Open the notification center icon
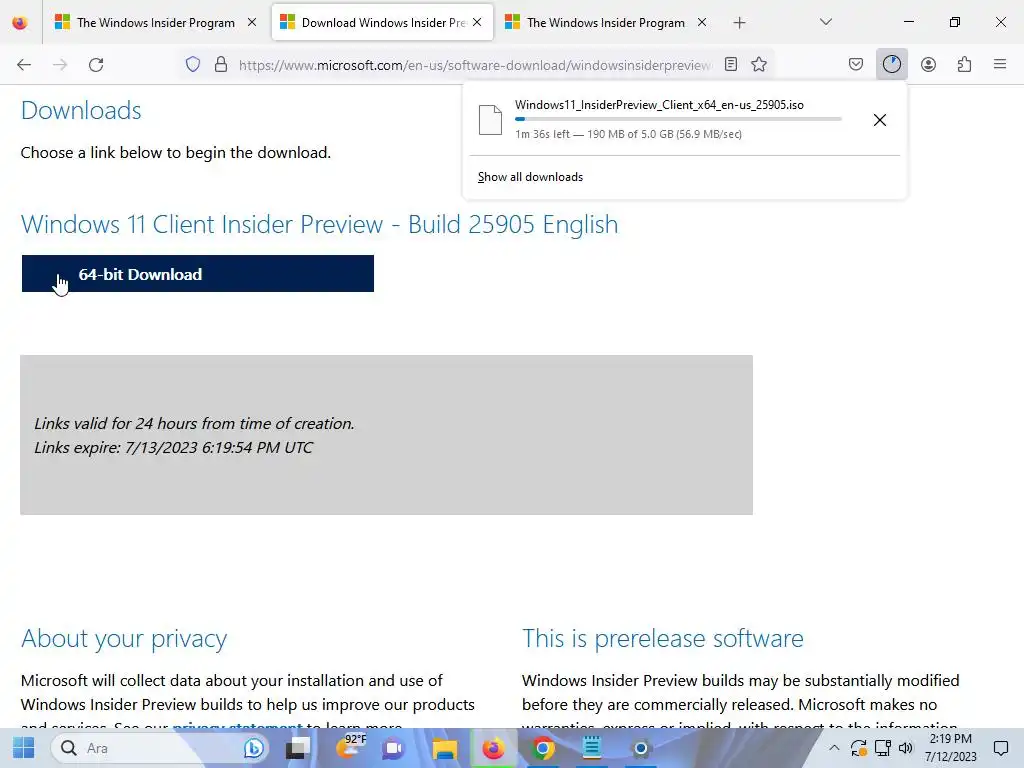Viewport: 1024px width, 768px height. click(x=1000, y=748)
